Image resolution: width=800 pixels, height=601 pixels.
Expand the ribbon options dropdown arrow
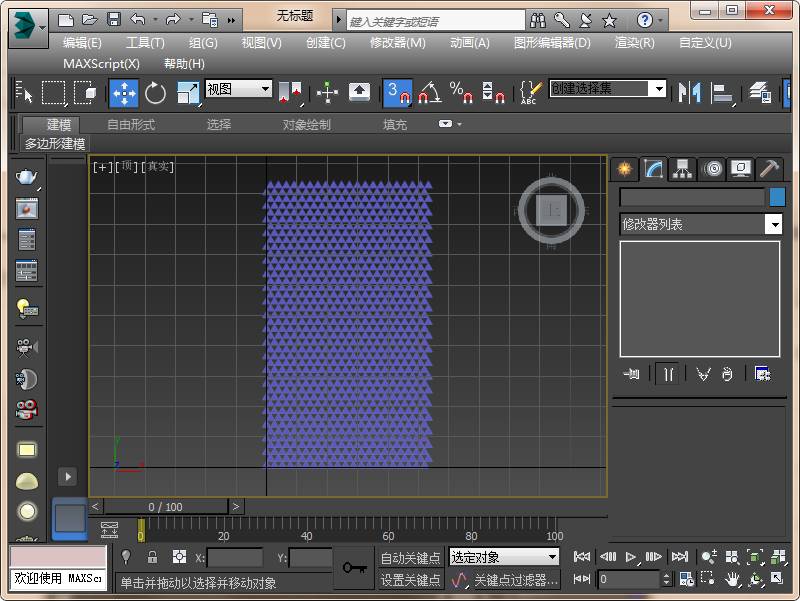(x=460, y=124)
